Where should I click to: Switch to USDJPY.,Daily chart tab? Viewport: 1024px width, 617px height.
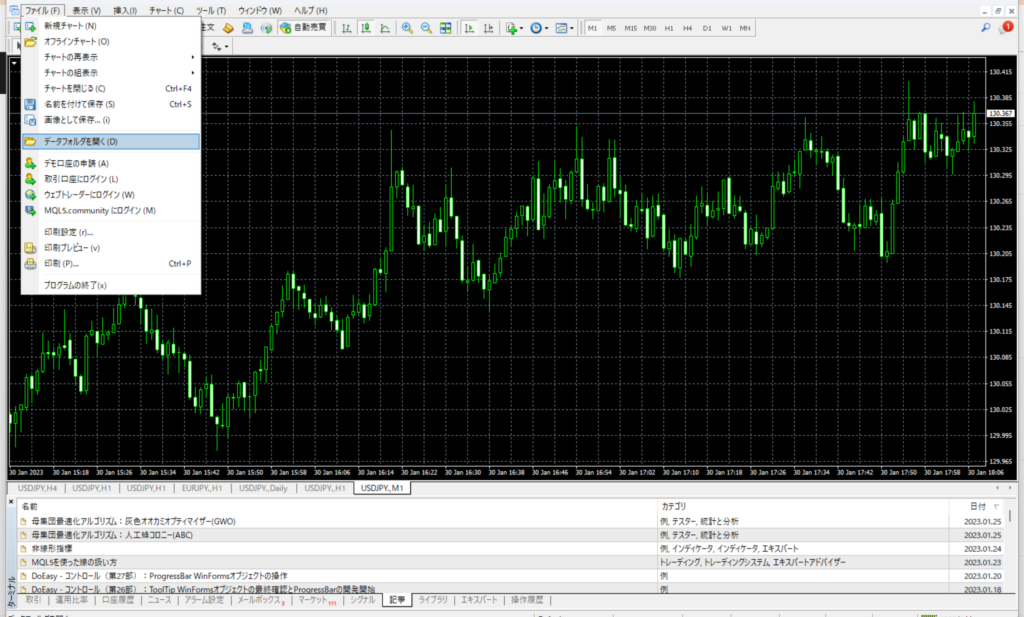263,488
